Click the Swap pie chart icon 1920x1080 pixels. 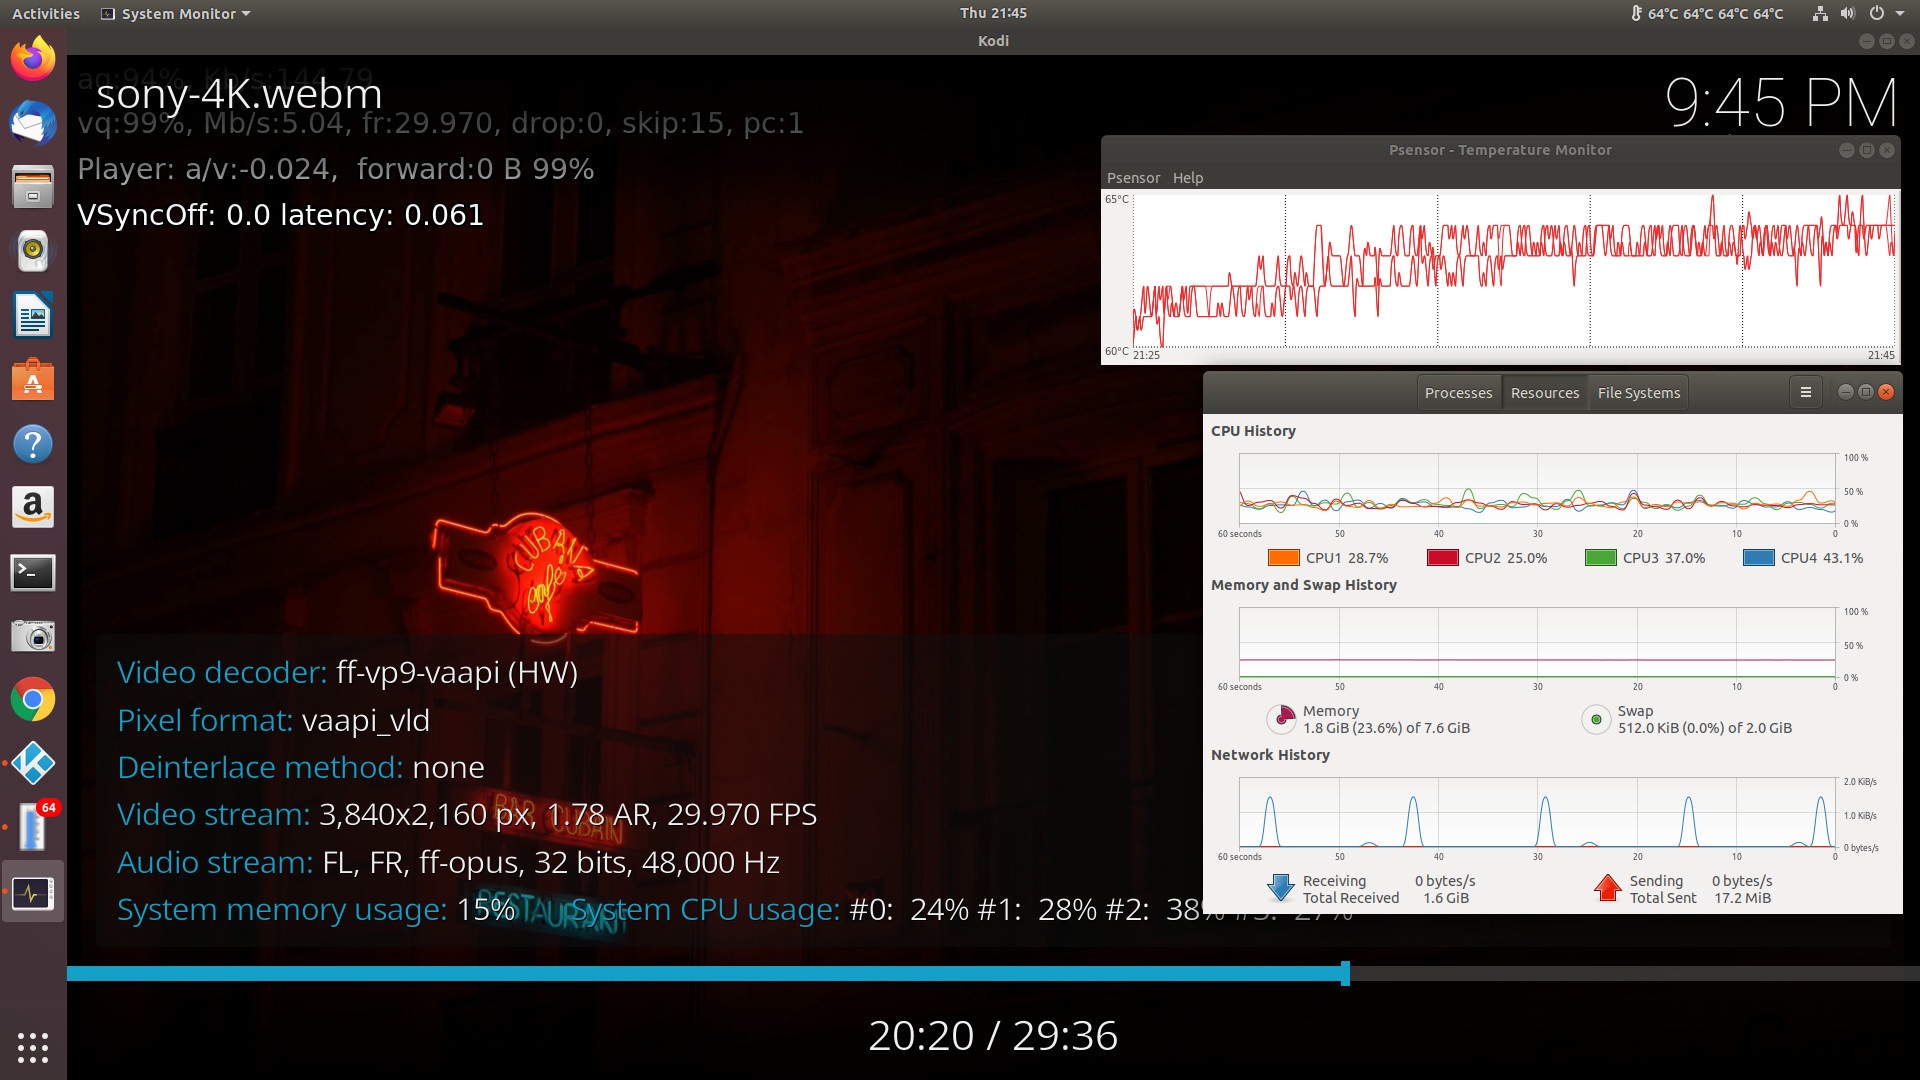[x=1596, y=719]
